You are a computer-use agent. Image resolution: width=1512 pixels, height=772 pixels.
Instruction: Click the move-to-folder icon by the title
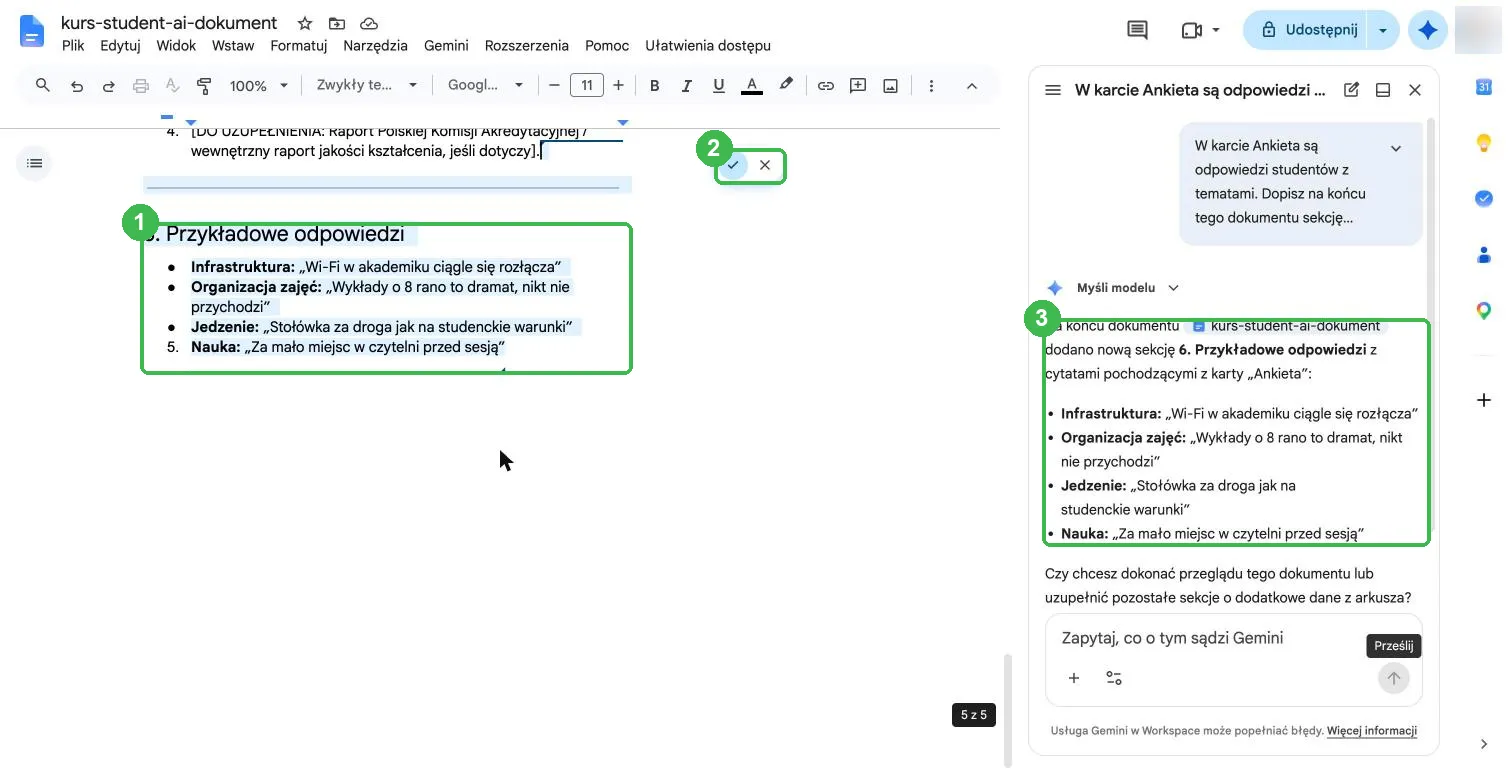336,23
